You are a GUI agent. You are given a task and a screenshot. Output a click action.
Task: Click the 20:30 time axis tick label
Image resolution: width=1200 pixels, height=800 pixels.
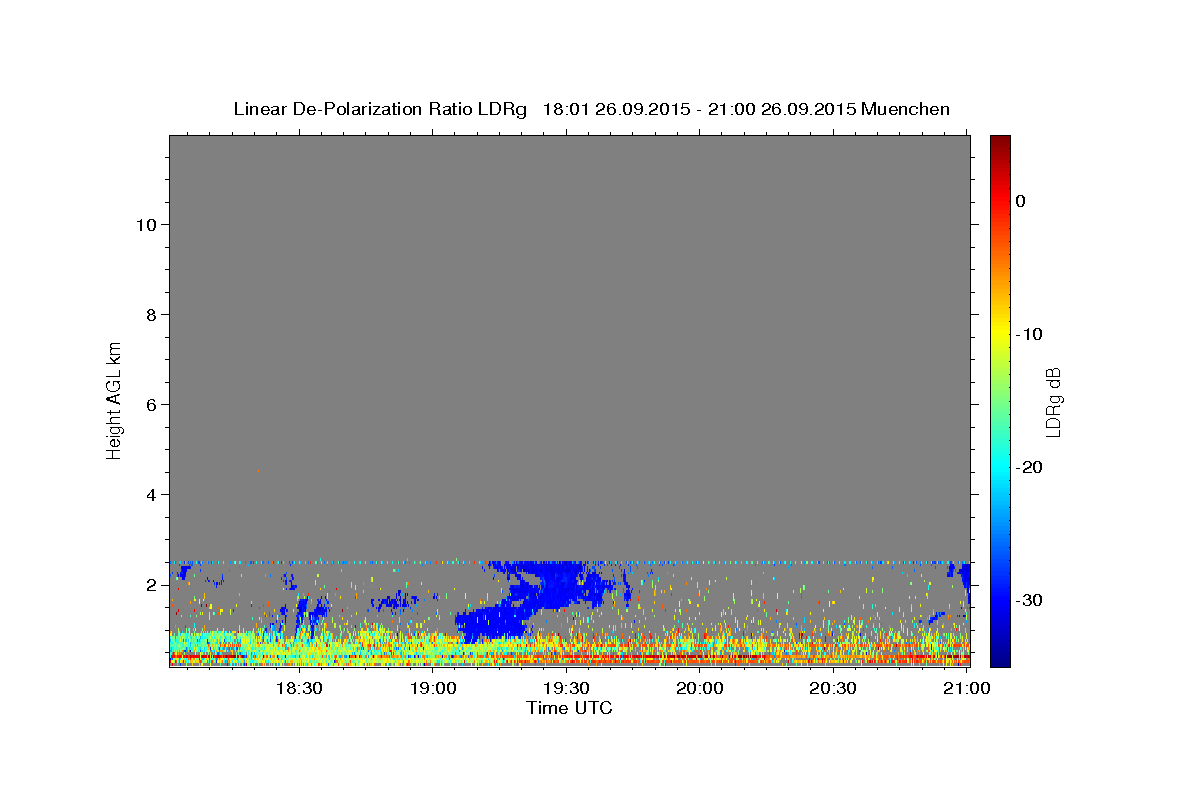click(x=832, y=688)
